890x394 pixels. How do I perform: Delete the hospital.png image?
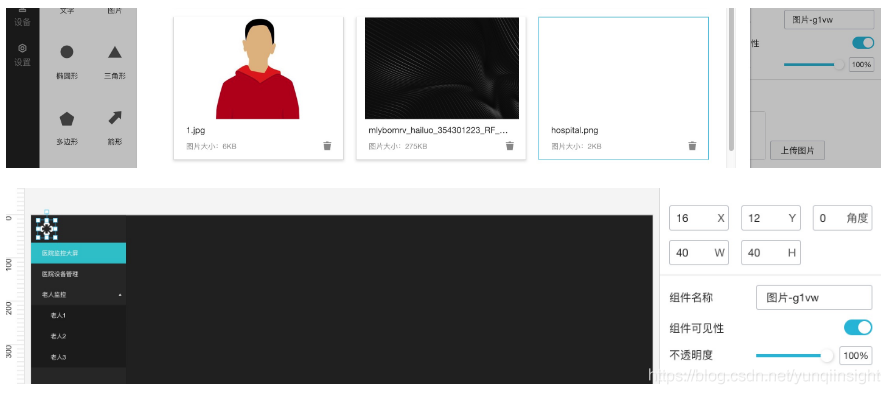click(x=692, y=146)
